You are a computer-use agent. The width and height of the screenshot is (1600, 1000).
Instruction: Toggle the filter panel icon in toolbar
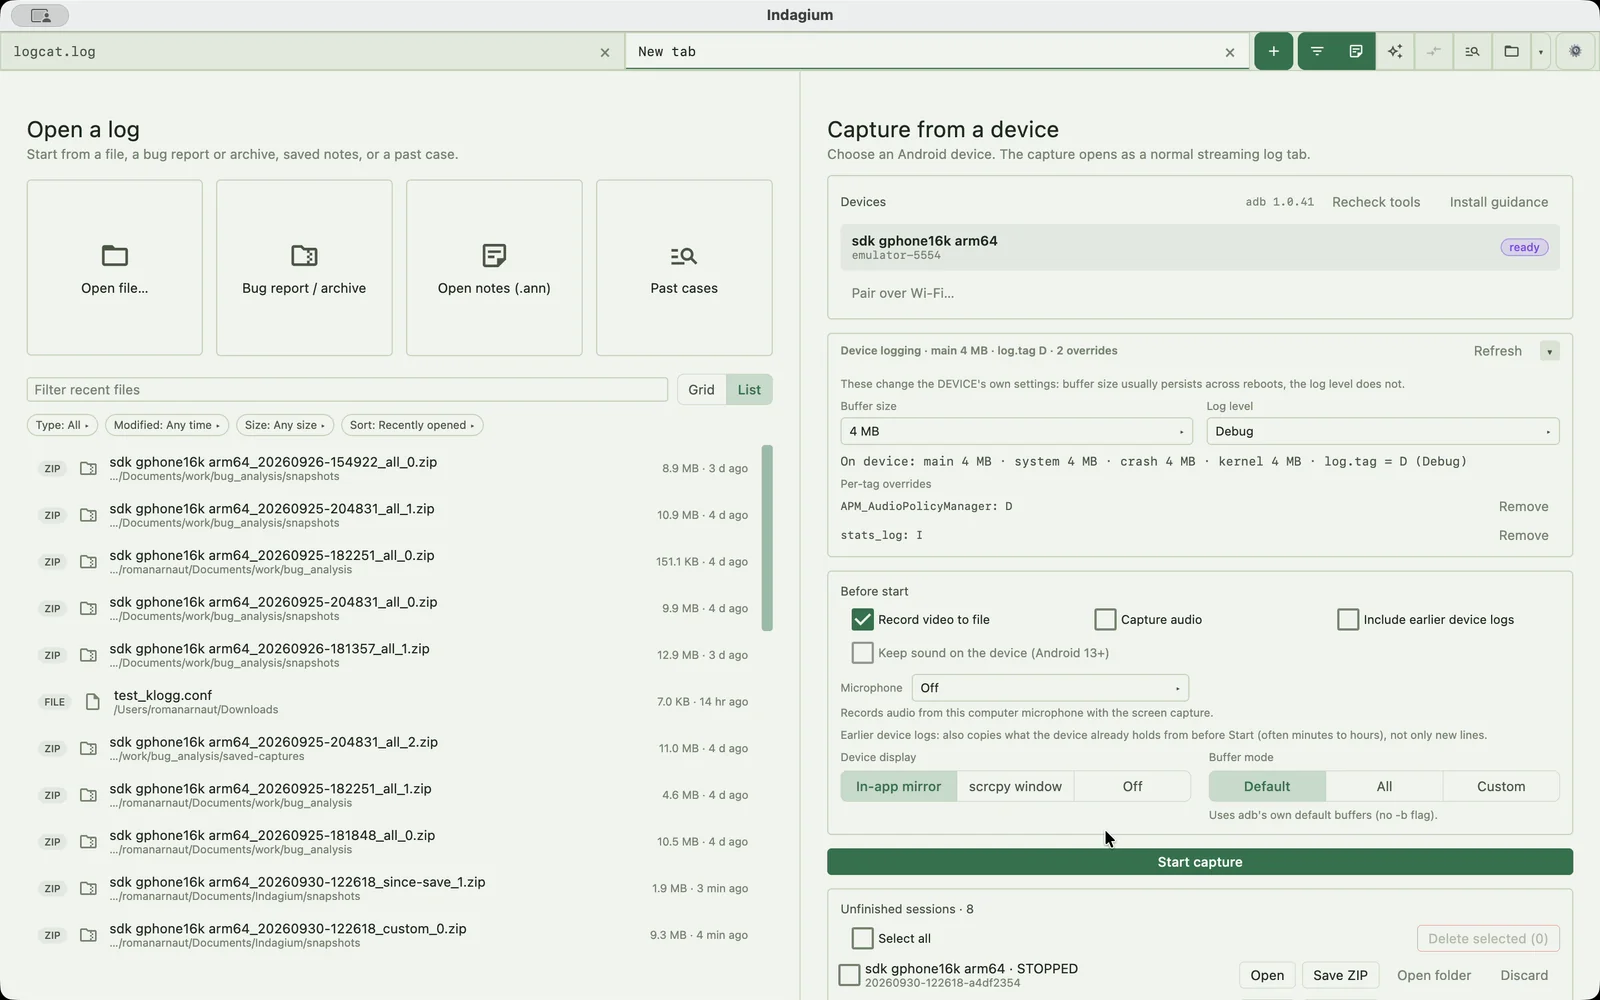pos(1317,51)
